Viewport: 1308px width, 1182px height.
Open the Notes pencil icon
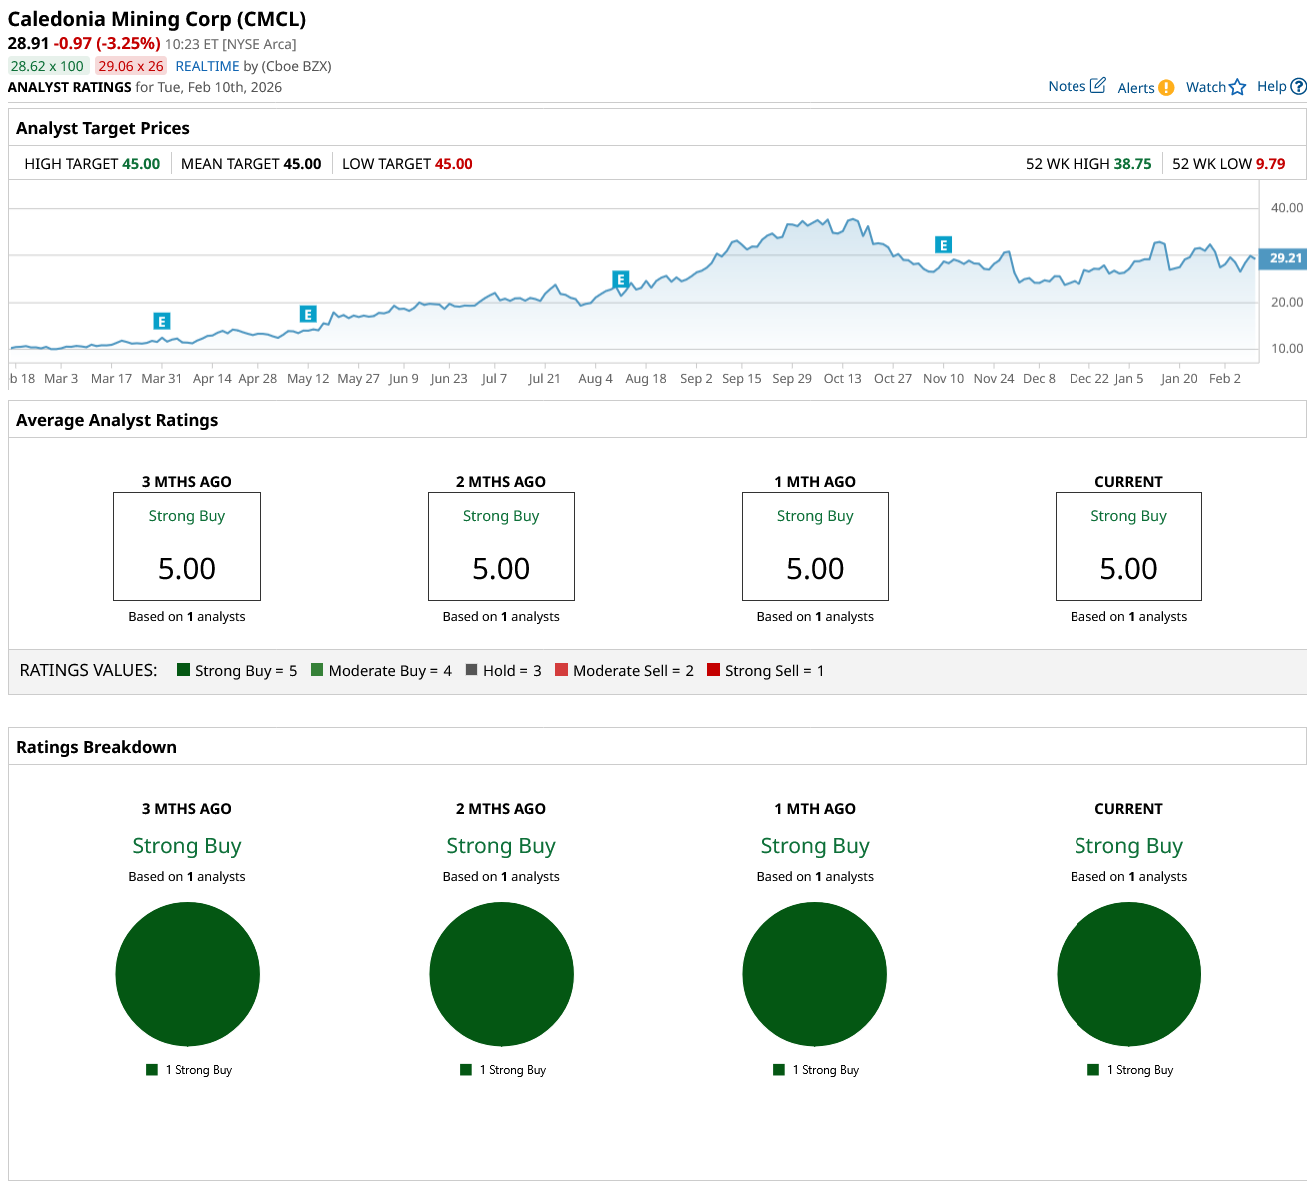point(1097,86)
